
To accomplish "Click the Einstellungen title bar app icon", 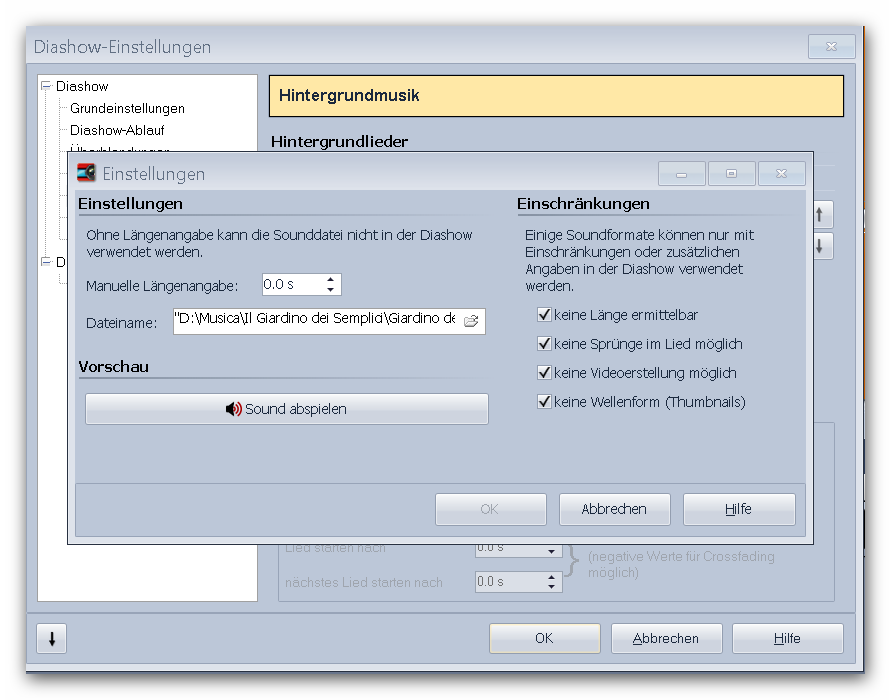I will pos(87,173).
